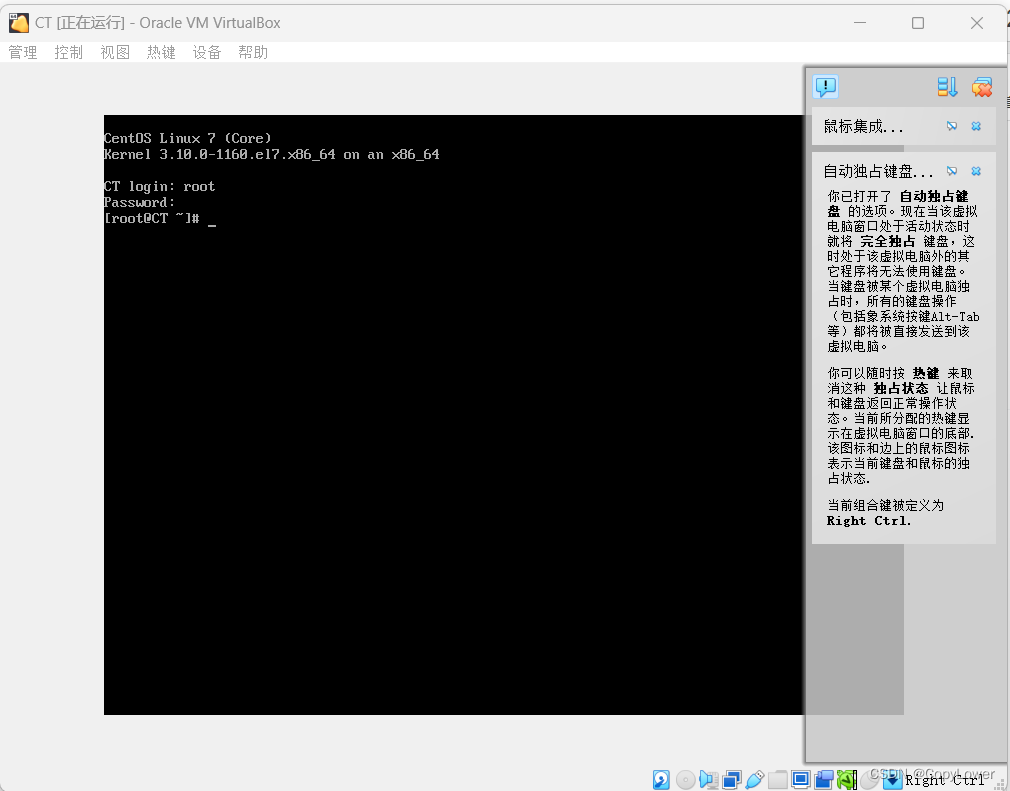Screen dimensions: 1010x791
Task: Open the 管理 menu
Action: 23,52
